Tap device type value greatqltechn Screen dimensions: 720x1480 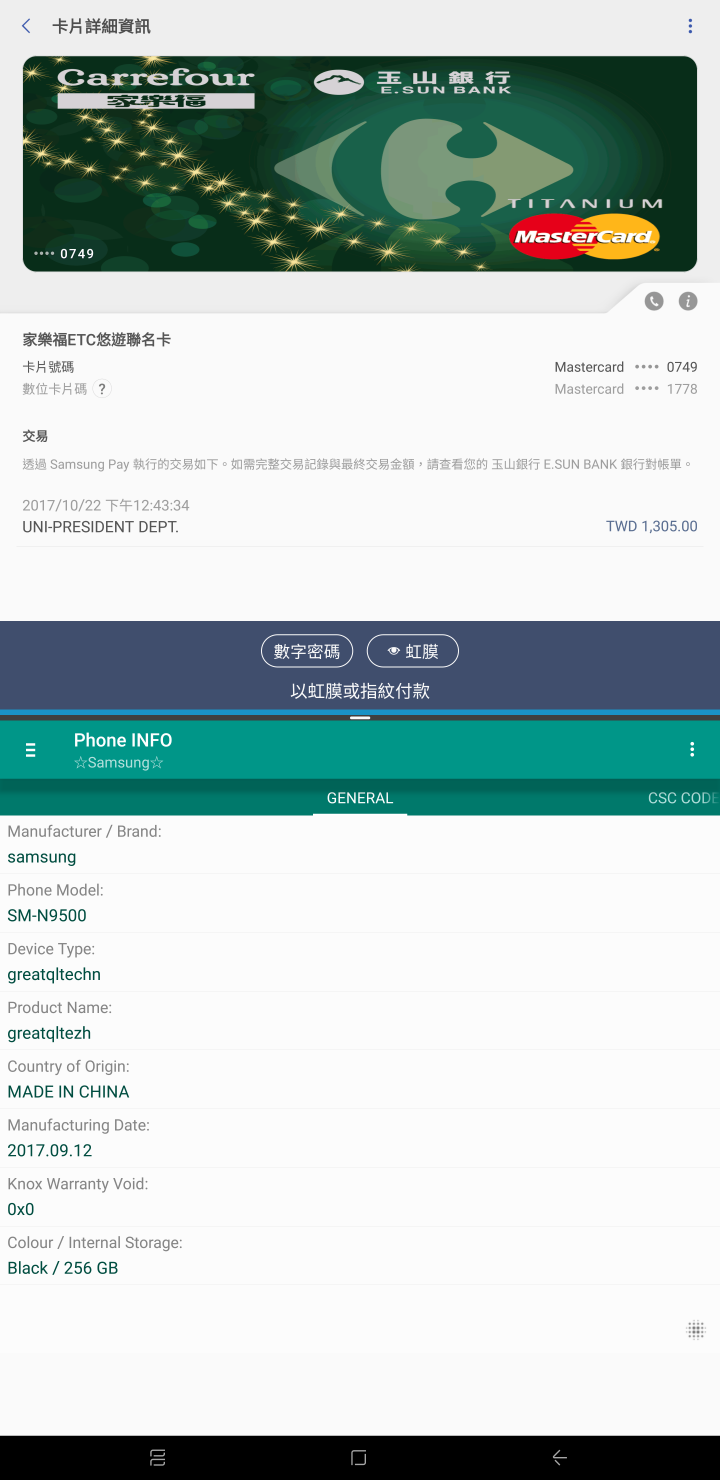pos(54,974)
